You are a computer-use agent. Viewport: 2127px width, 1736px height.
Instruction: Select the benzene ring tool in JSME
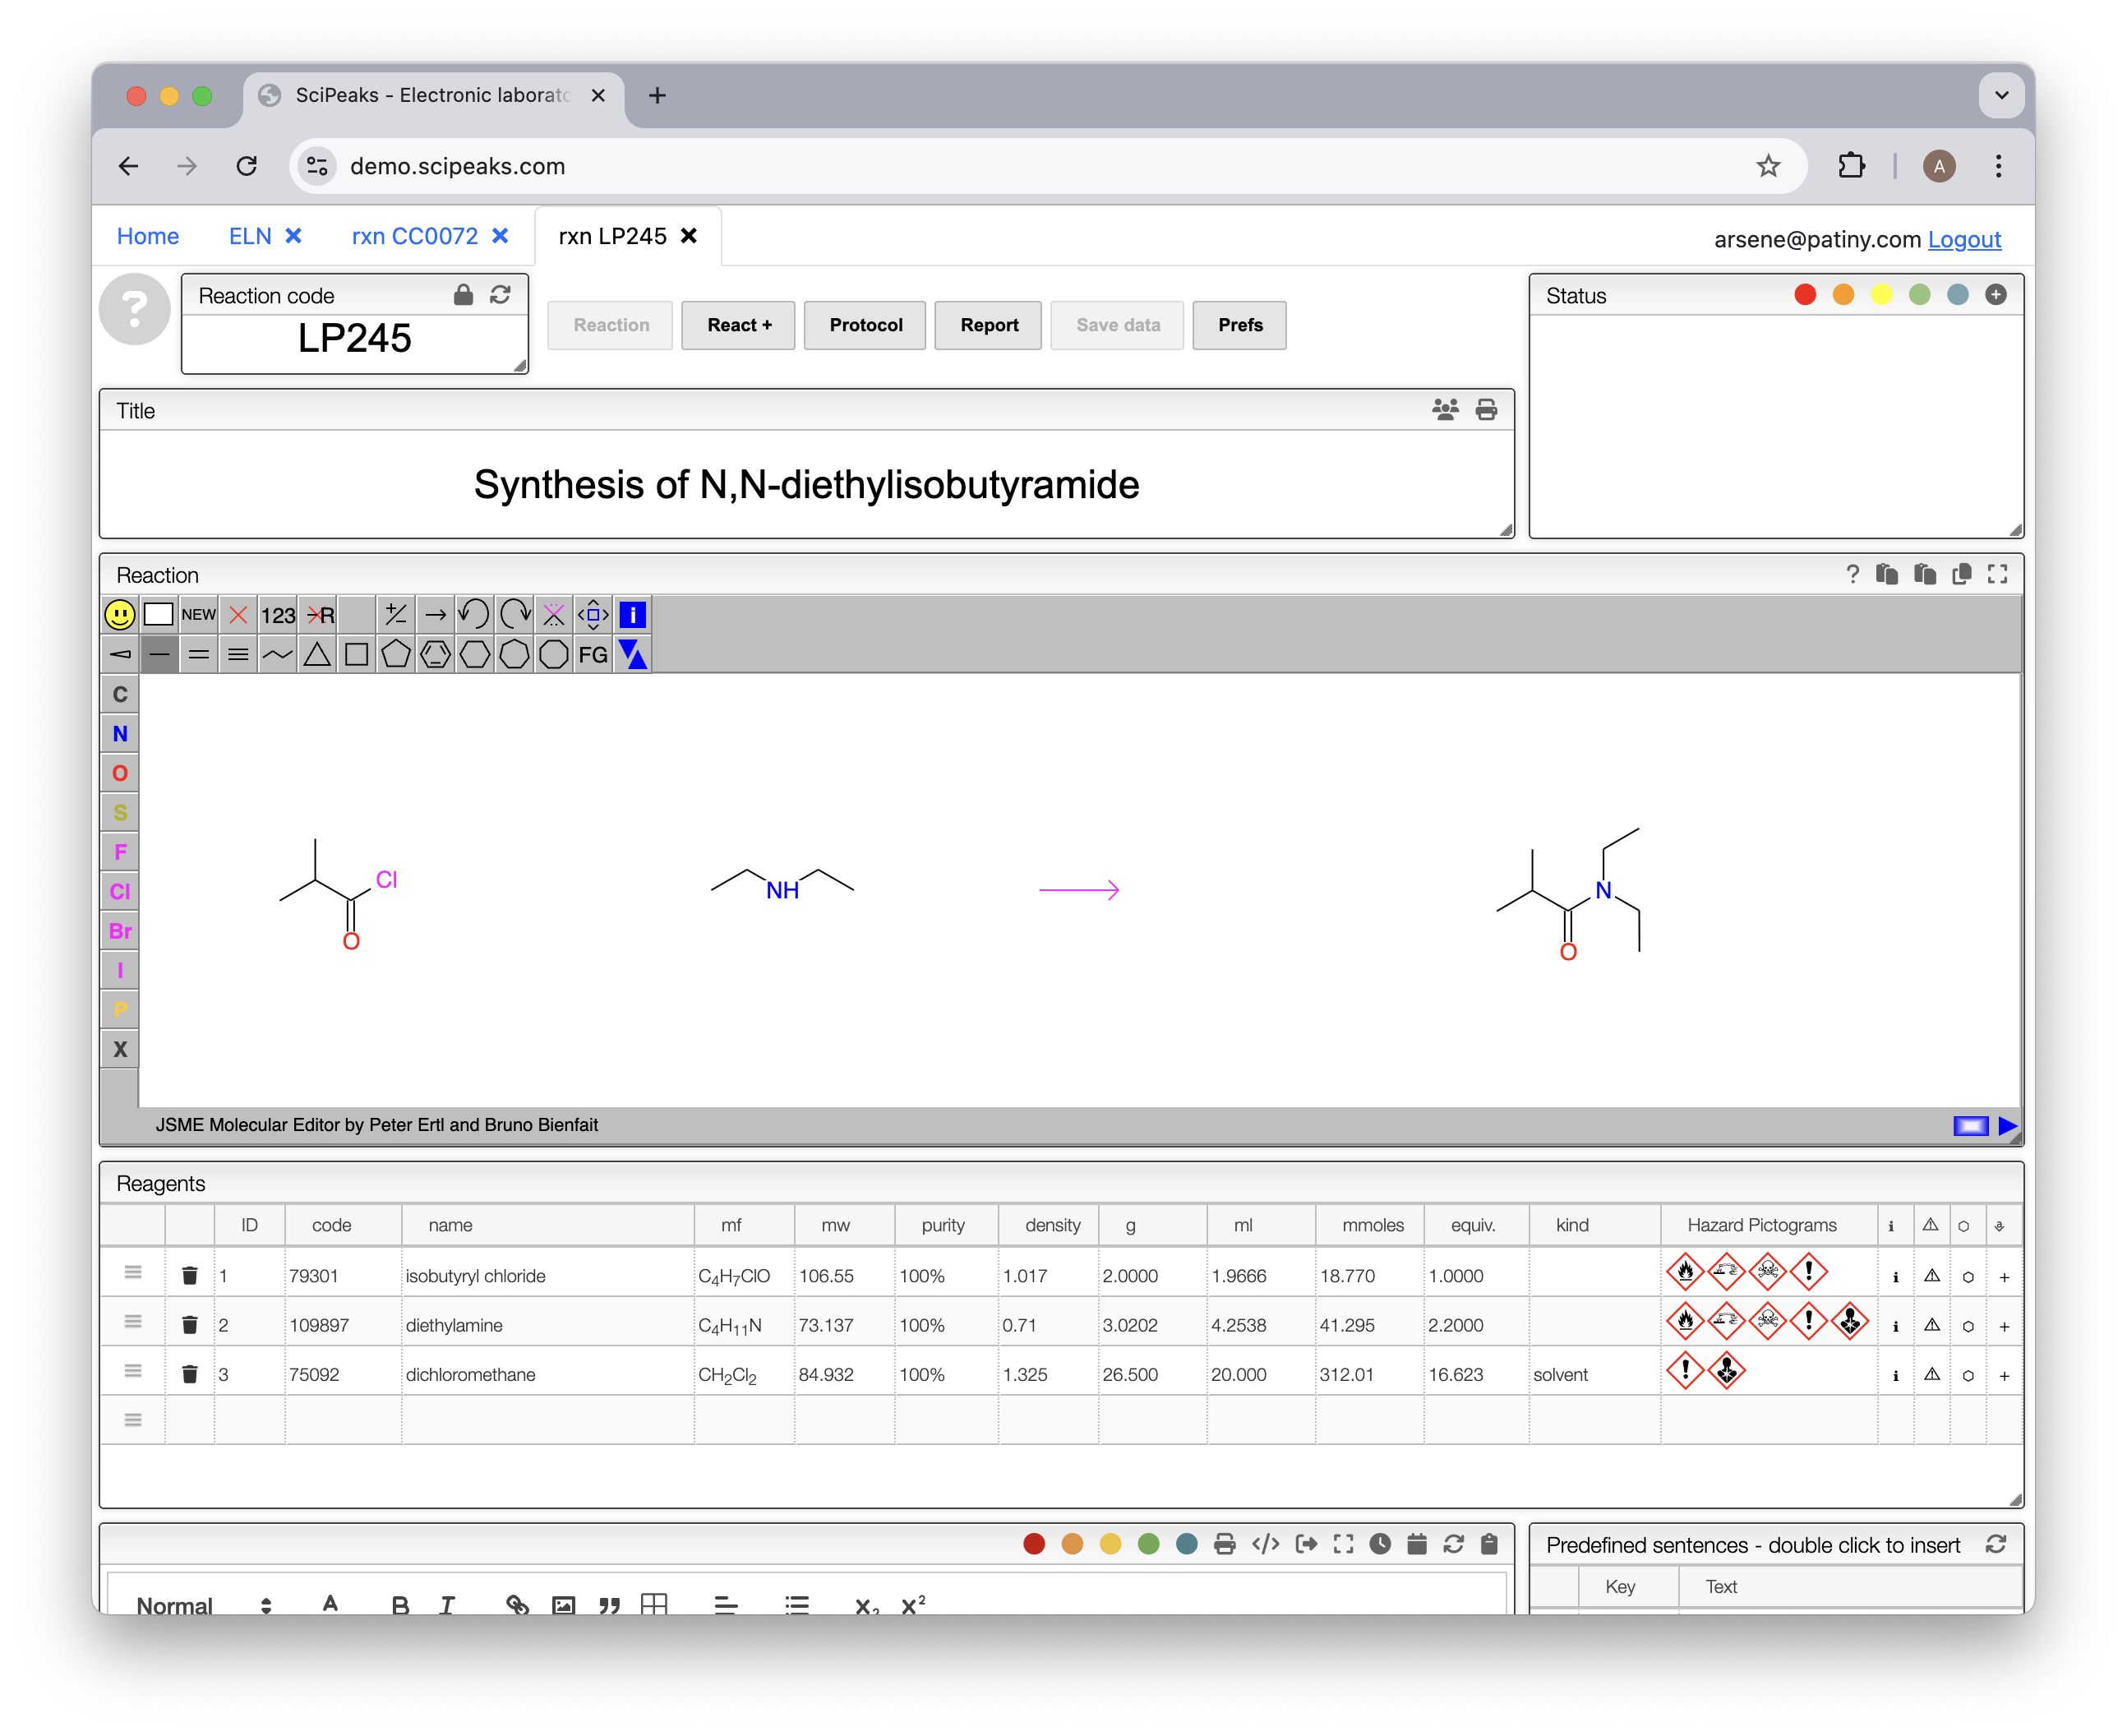click(435, 655)
